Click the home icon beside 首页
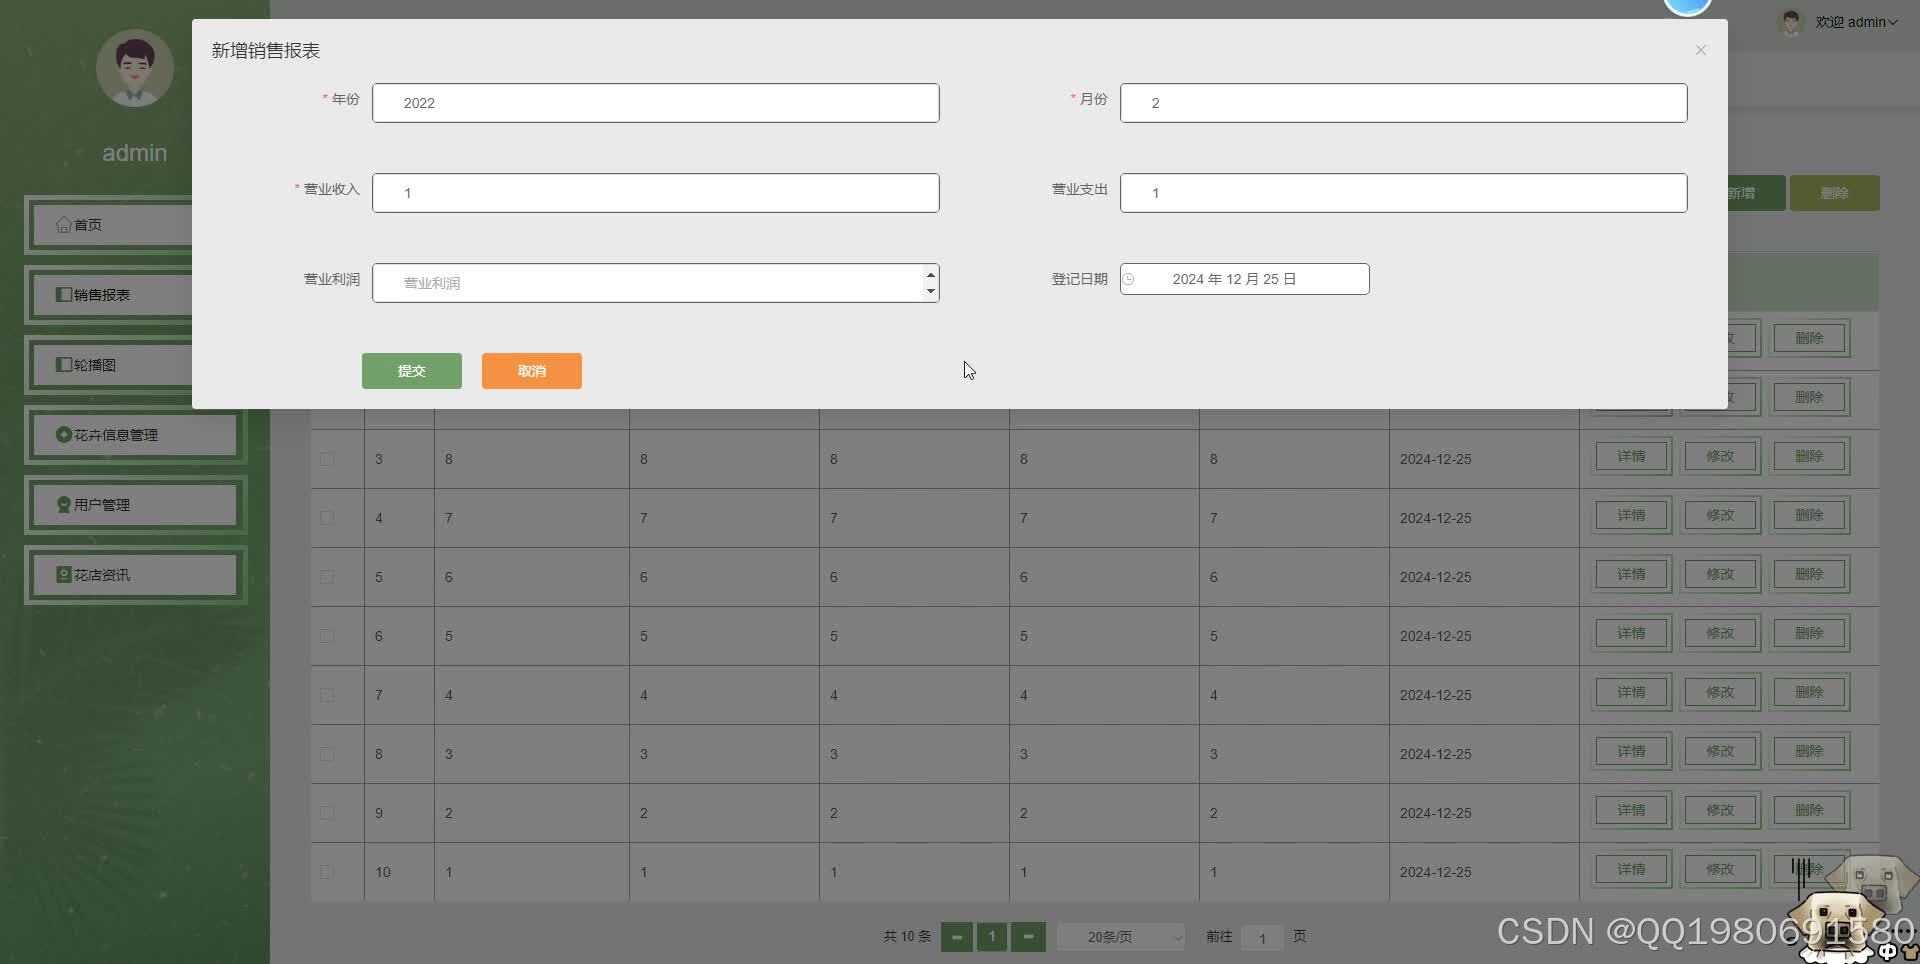Image resolution: width=1920 pixels, height=964 pixels. [63, 225]
